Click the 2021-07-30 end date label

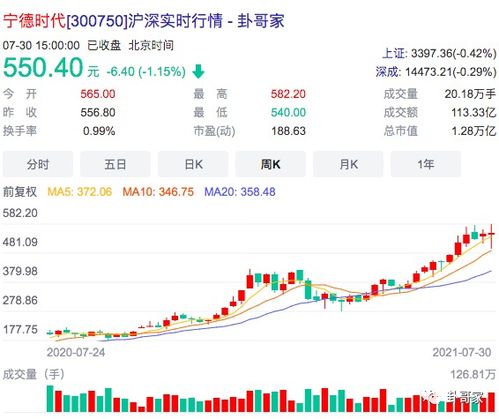(x=462, y=352)
